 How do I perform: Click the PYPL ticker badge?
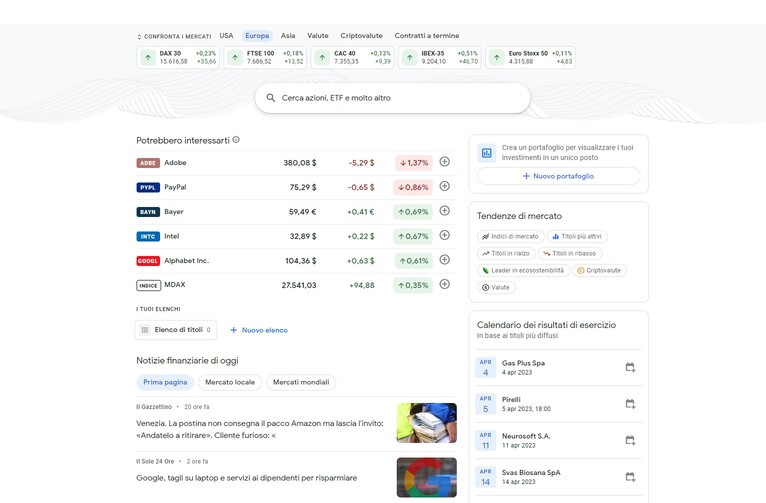pos(148,188)
